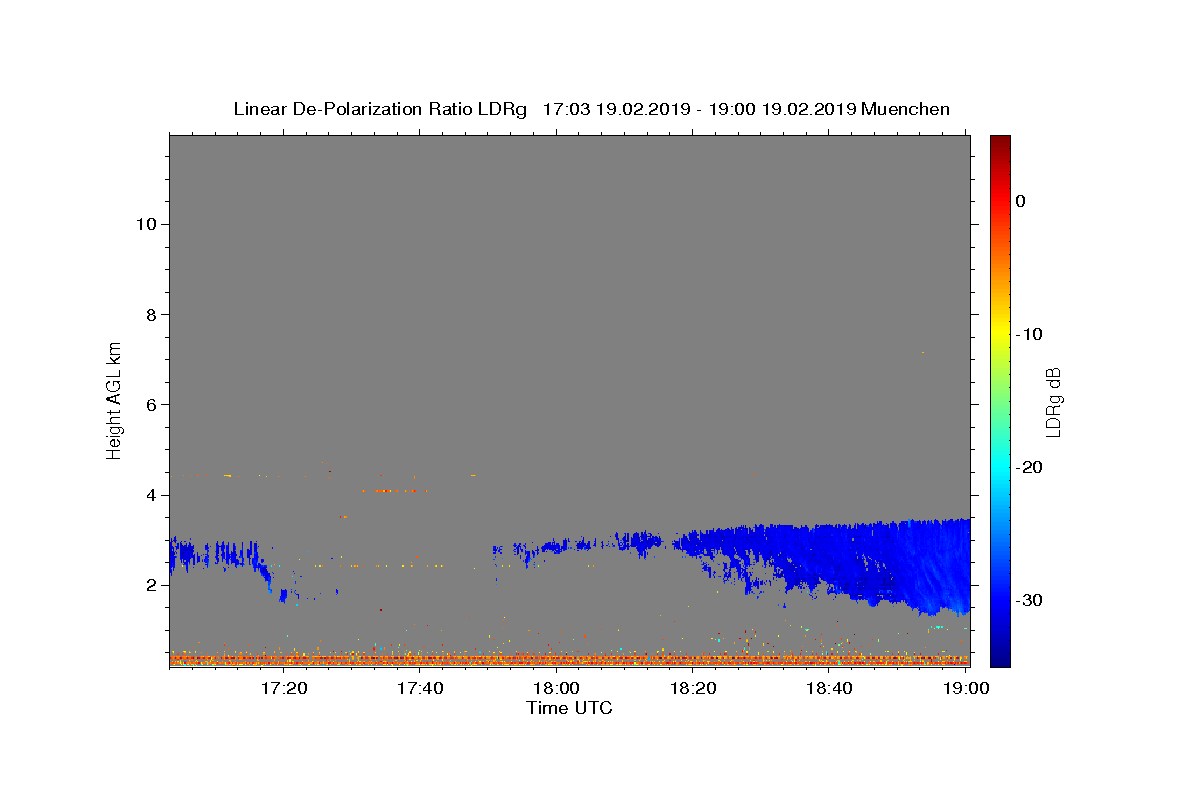Screen dimensions: 1200x800
Task: Click the height tick label 4
Action: (149, 495)
